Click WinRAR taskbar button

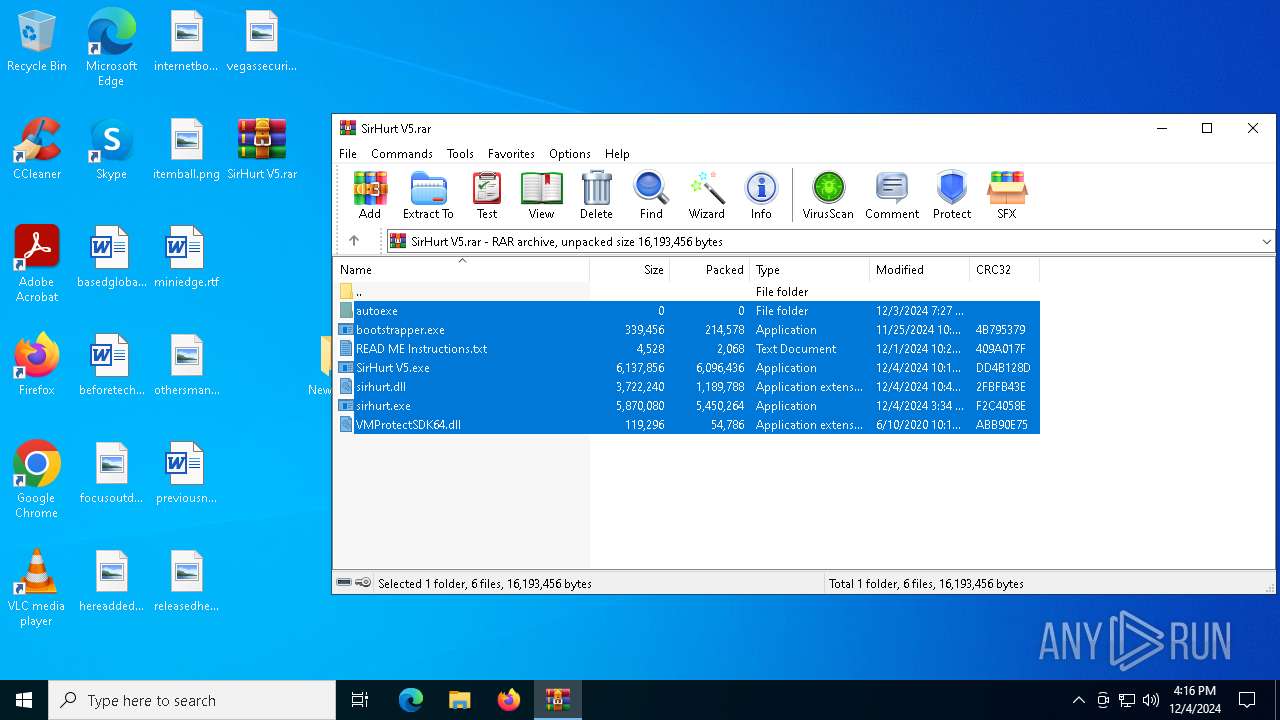(557, 700)
